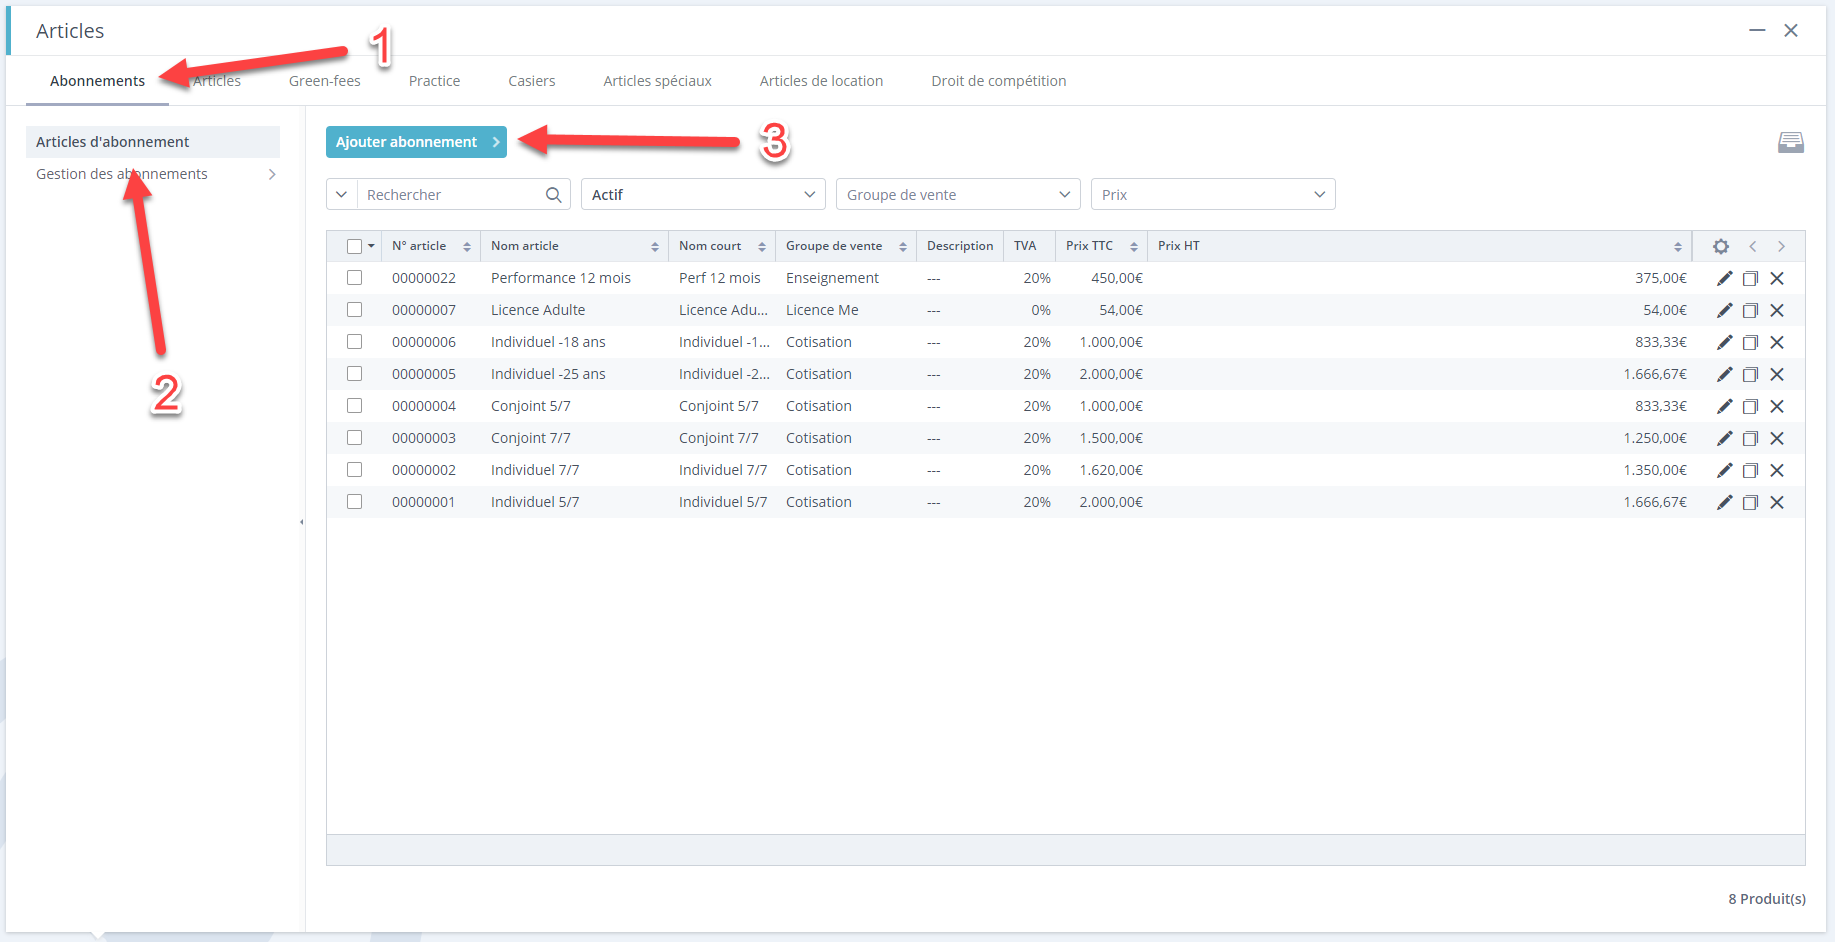This screenshot has width=1835, height=942.
Task: Remove the Licence Adulte article
Action: pyautogui.click(x=1777, y=310)
